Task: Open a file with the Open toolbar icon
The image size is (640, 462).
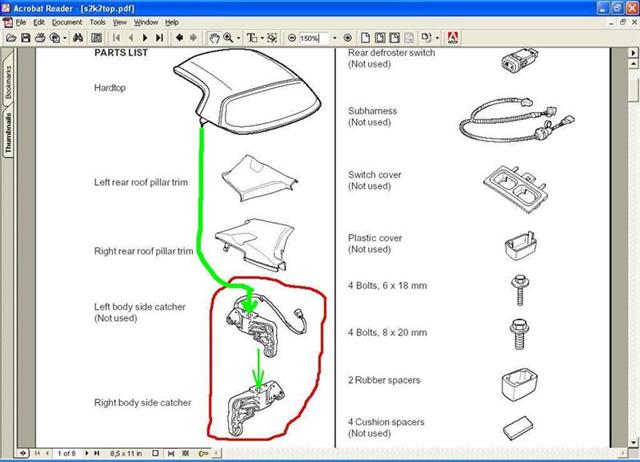Action: click(x=11, y=38)
